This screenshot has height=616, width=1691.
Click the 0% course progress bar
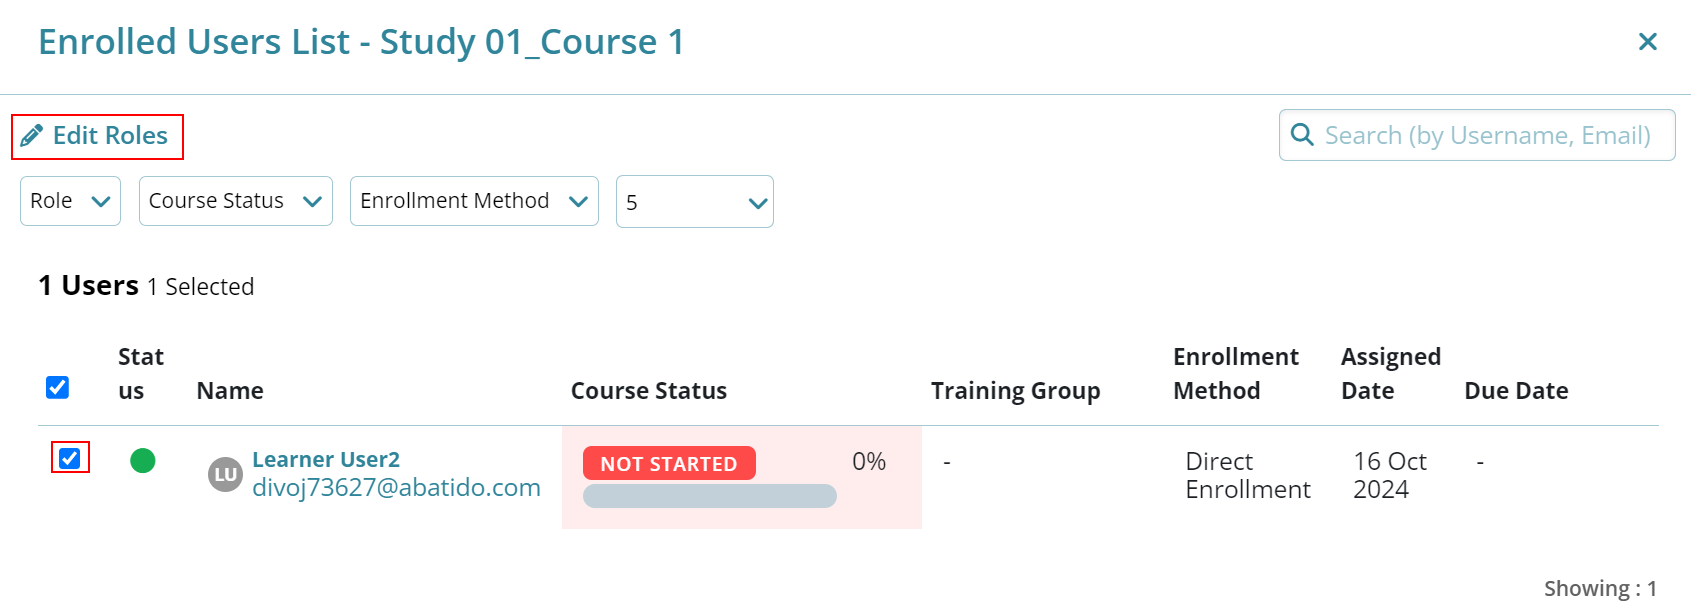[x=710, y=496]
